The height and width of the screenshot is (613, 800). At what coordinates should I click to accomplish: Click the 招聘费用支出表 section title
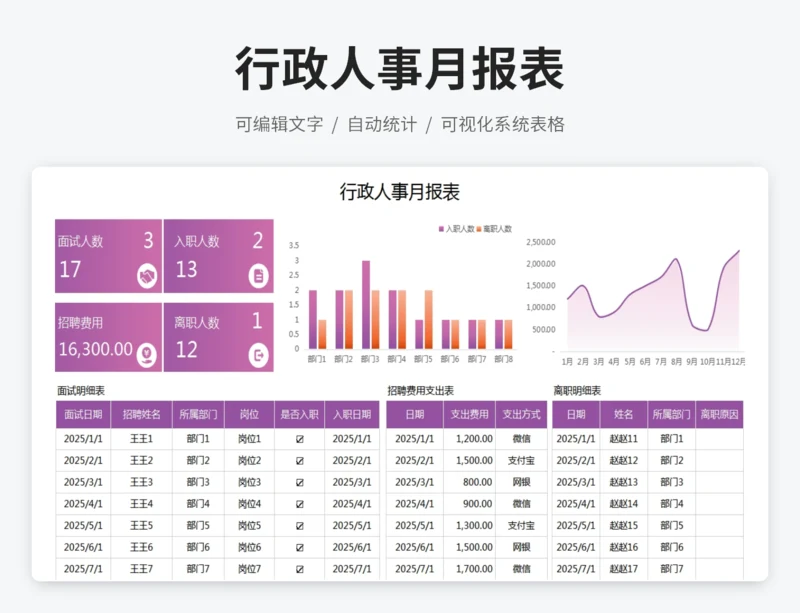(420, 391)
